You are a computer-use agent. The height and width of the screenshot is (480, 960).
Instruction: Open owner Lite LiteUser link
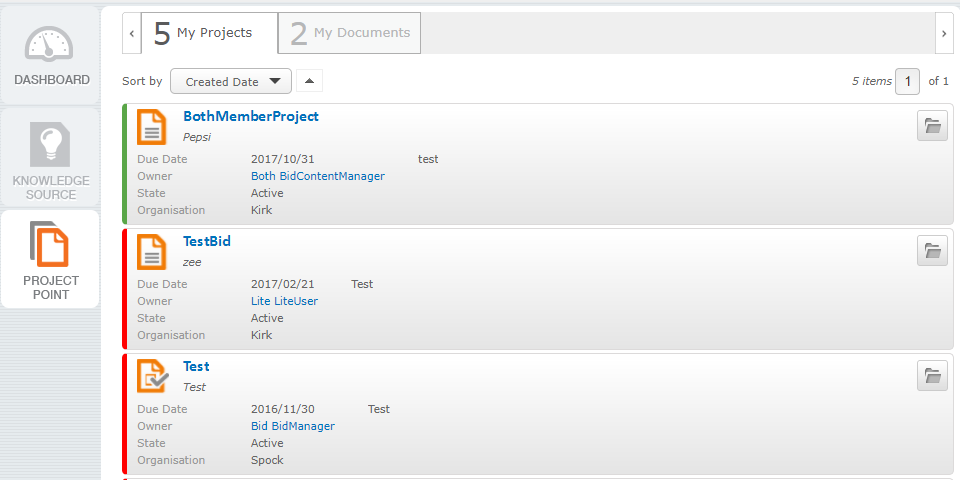284,301
